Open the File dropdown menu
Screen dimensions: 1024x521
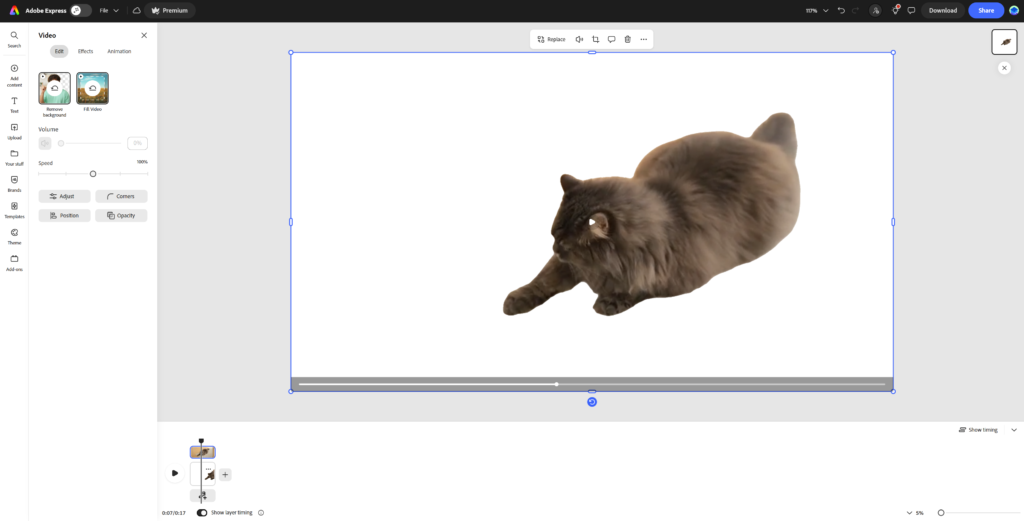pos(108,10)
